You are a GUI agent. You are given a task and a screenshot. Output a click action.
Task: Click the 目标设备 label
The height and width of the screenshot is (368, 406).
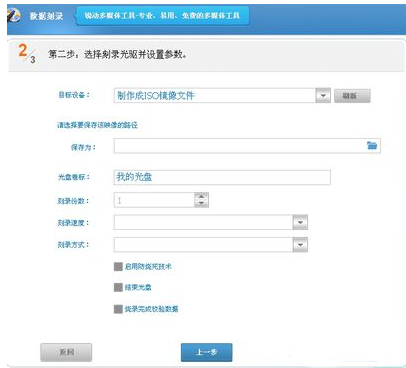74,95
